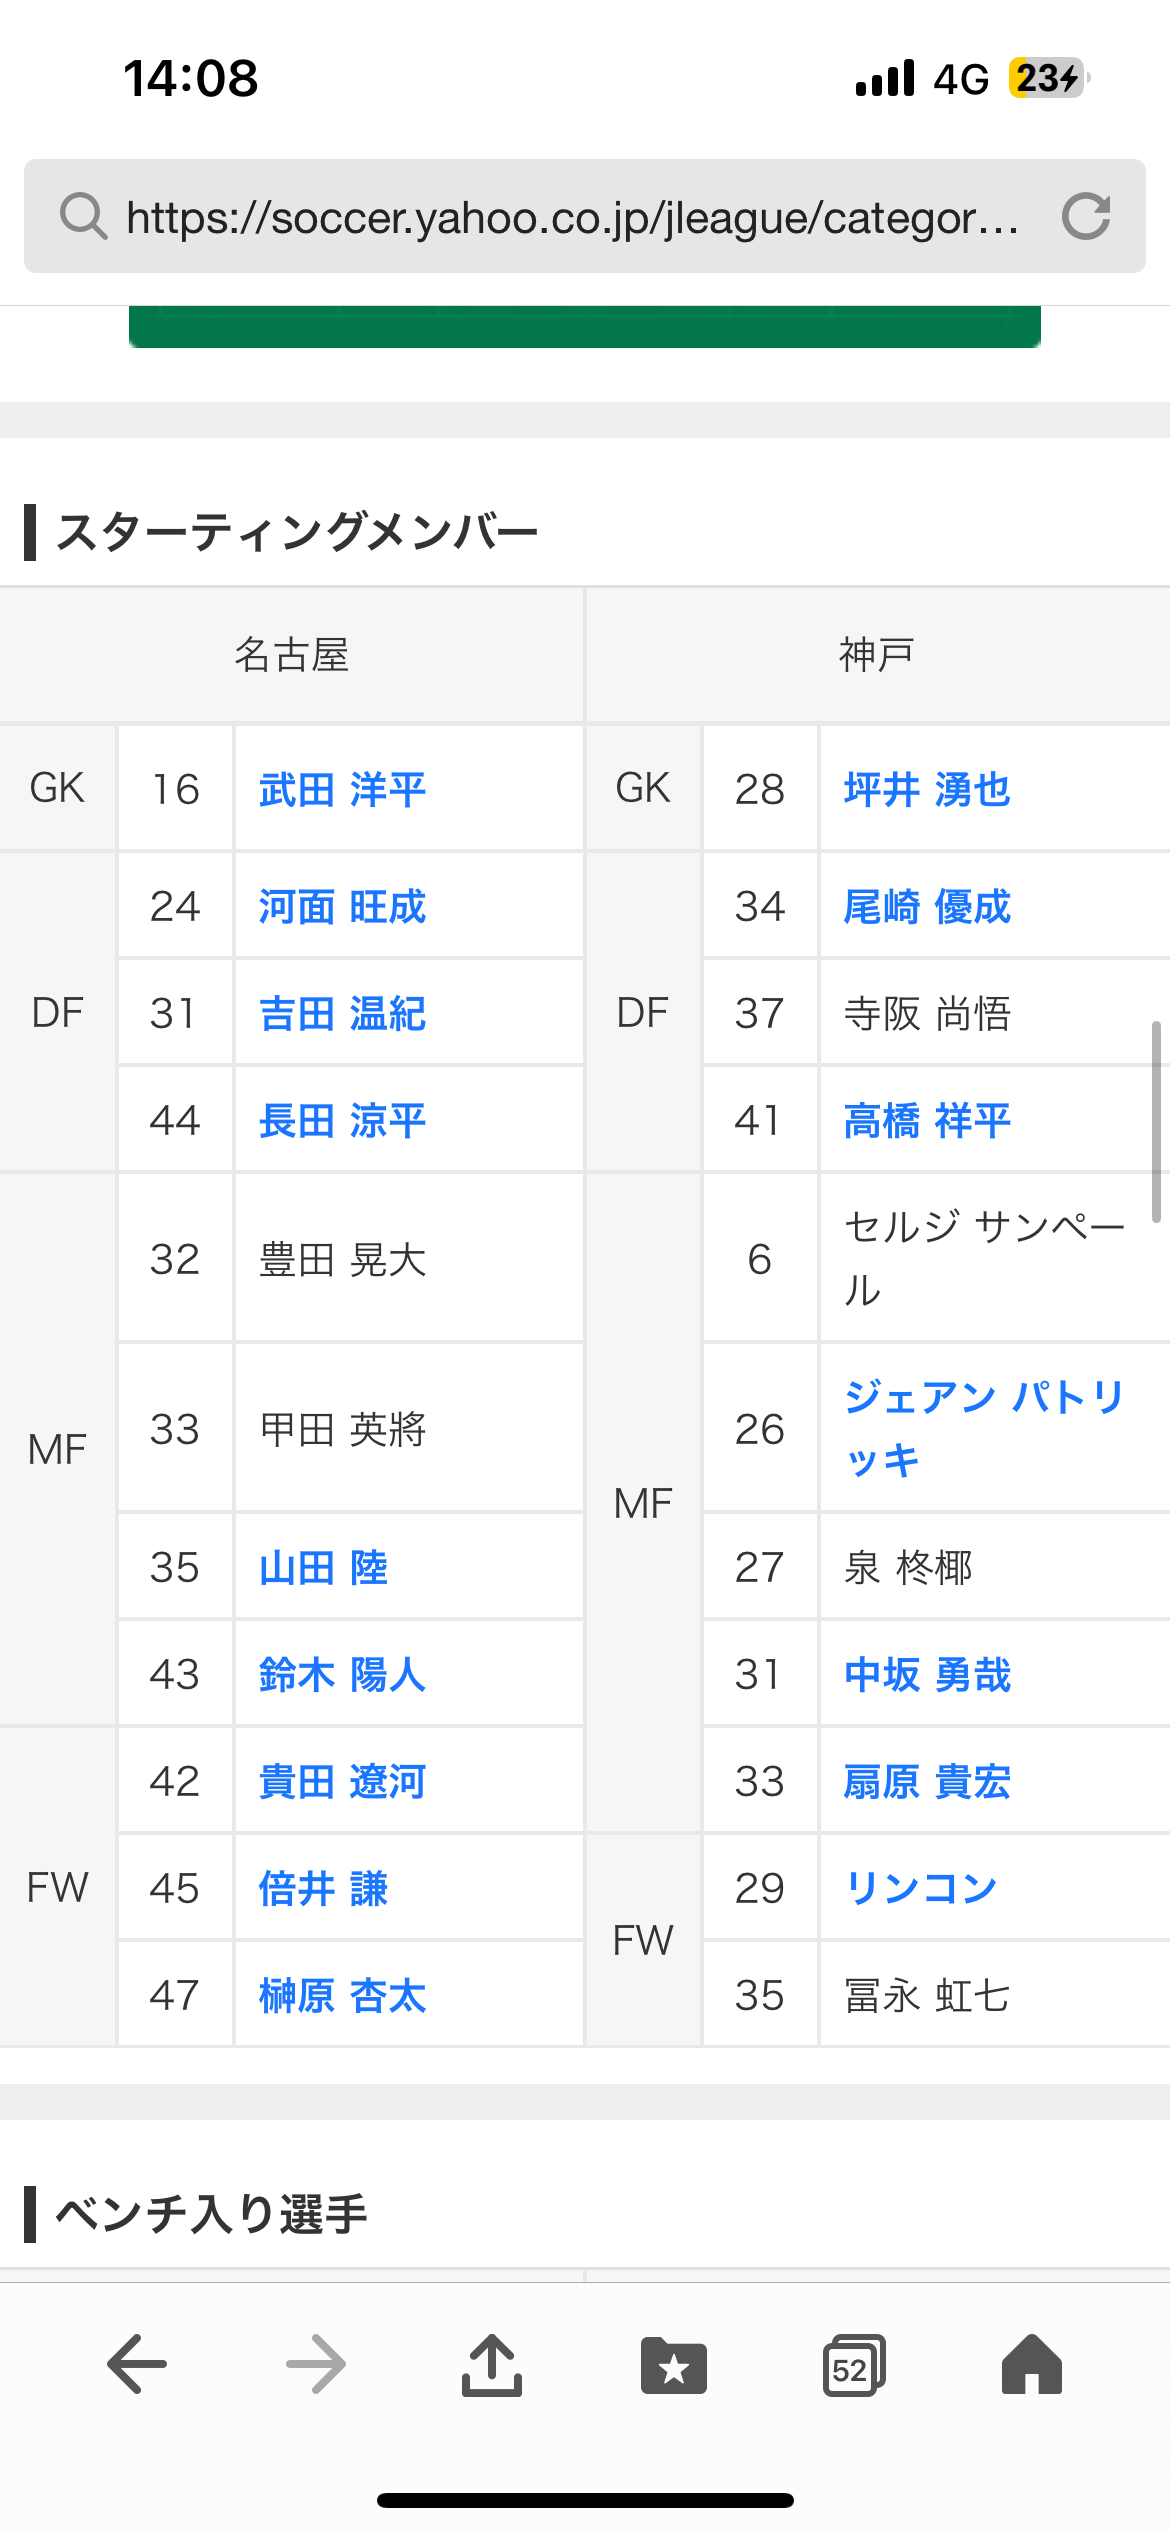The width and height of the screenshot is (1170, 2532).
Task: Tap the forward arrow icon
Action: (316, 2365)
